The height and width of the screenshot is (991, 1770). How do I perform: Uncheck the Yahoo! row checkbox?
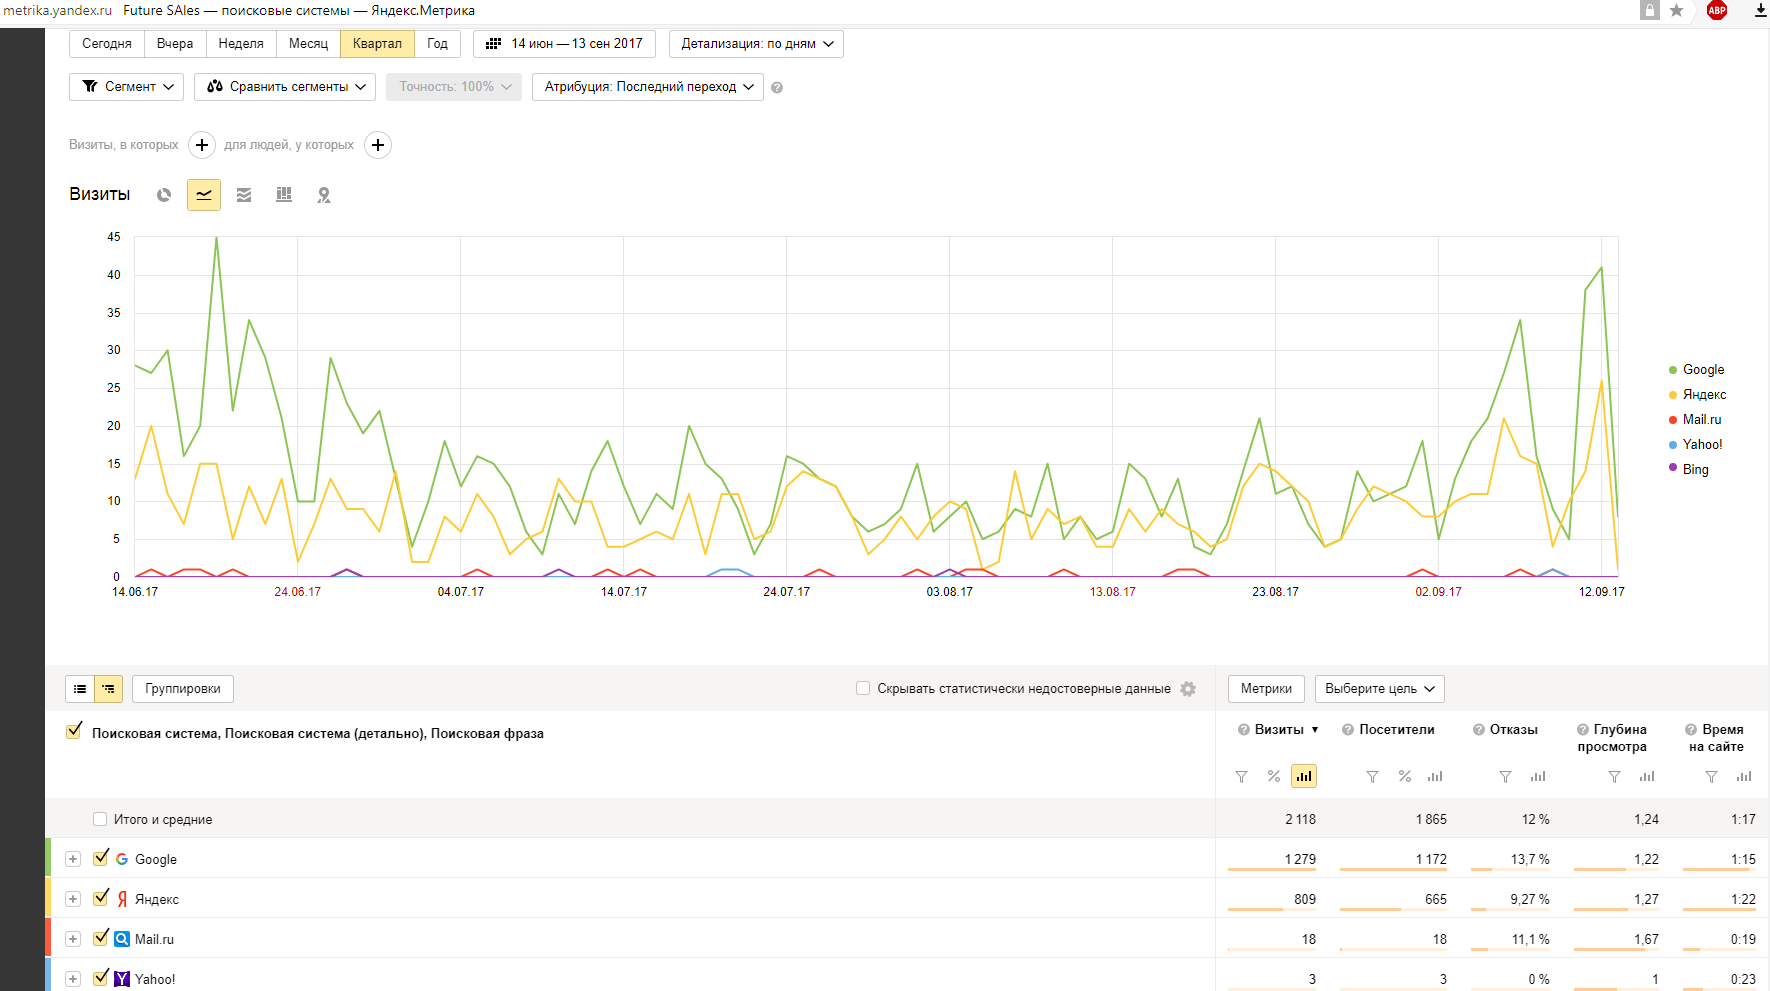100,977
